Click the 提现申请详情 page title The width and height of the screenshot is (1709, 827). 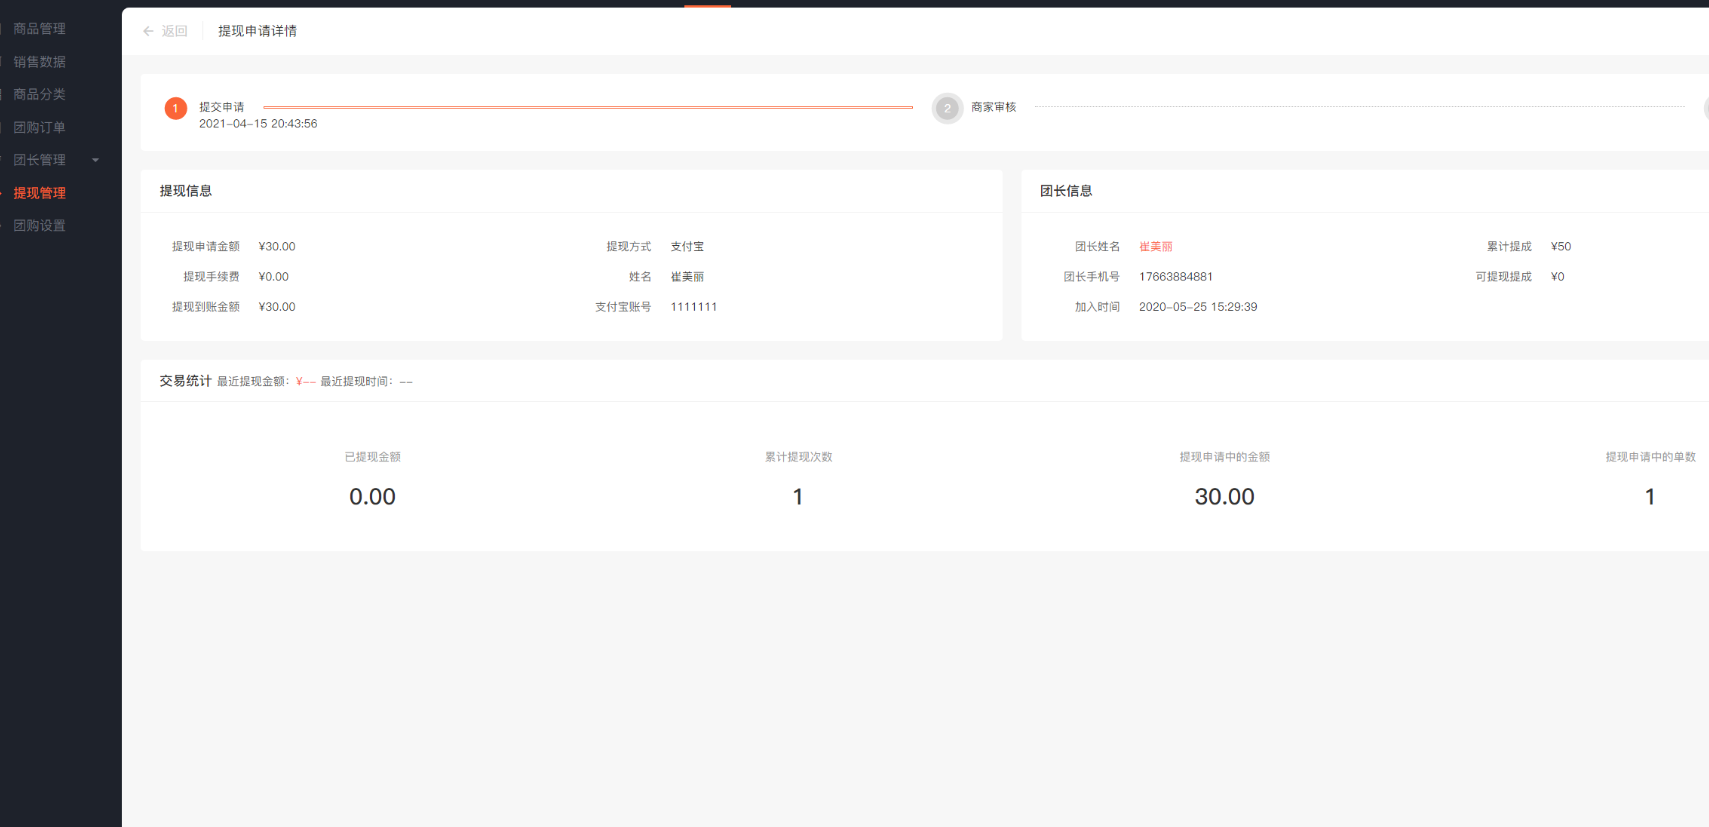pos(257,31)
